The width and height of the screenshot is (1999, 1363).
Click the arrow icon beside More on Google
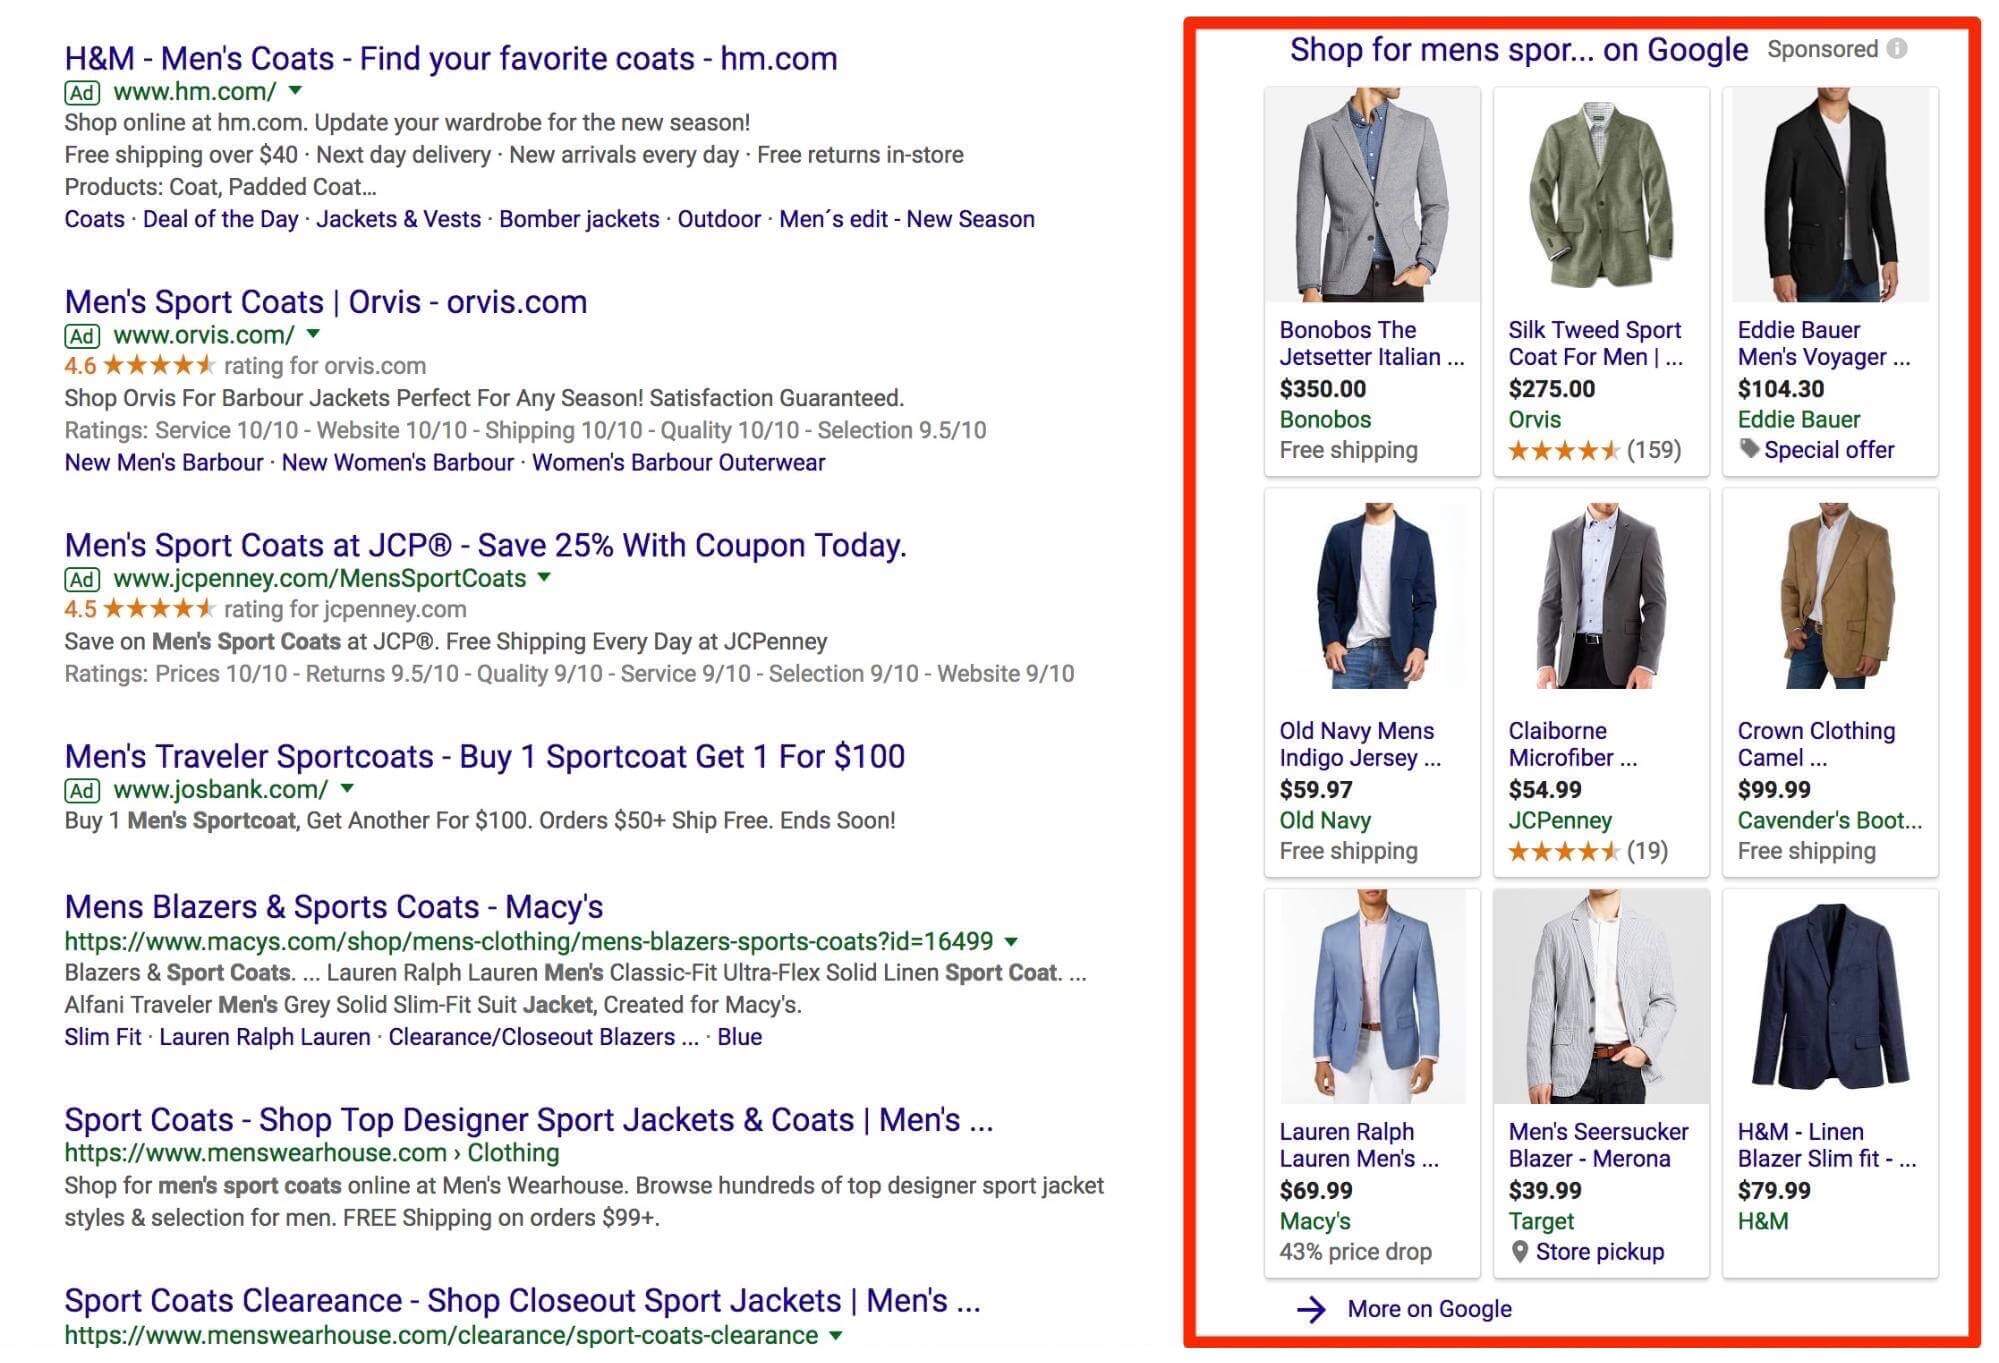pyautogui.click(x=1310, y=1309)
